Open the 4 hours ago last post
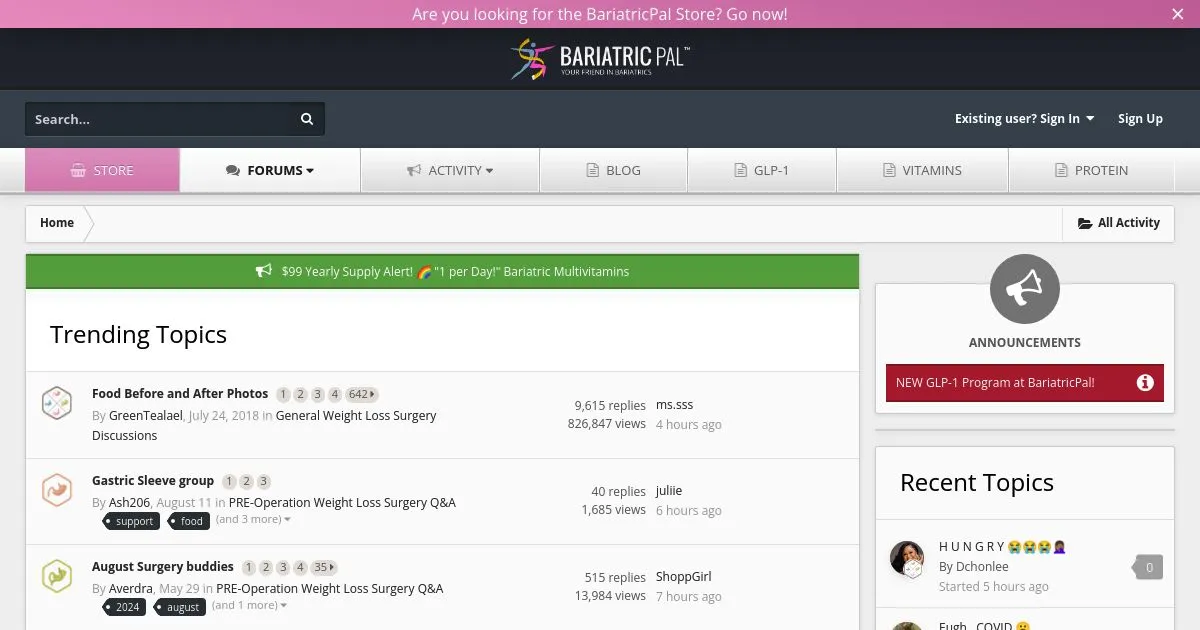 tap(688, 425)
